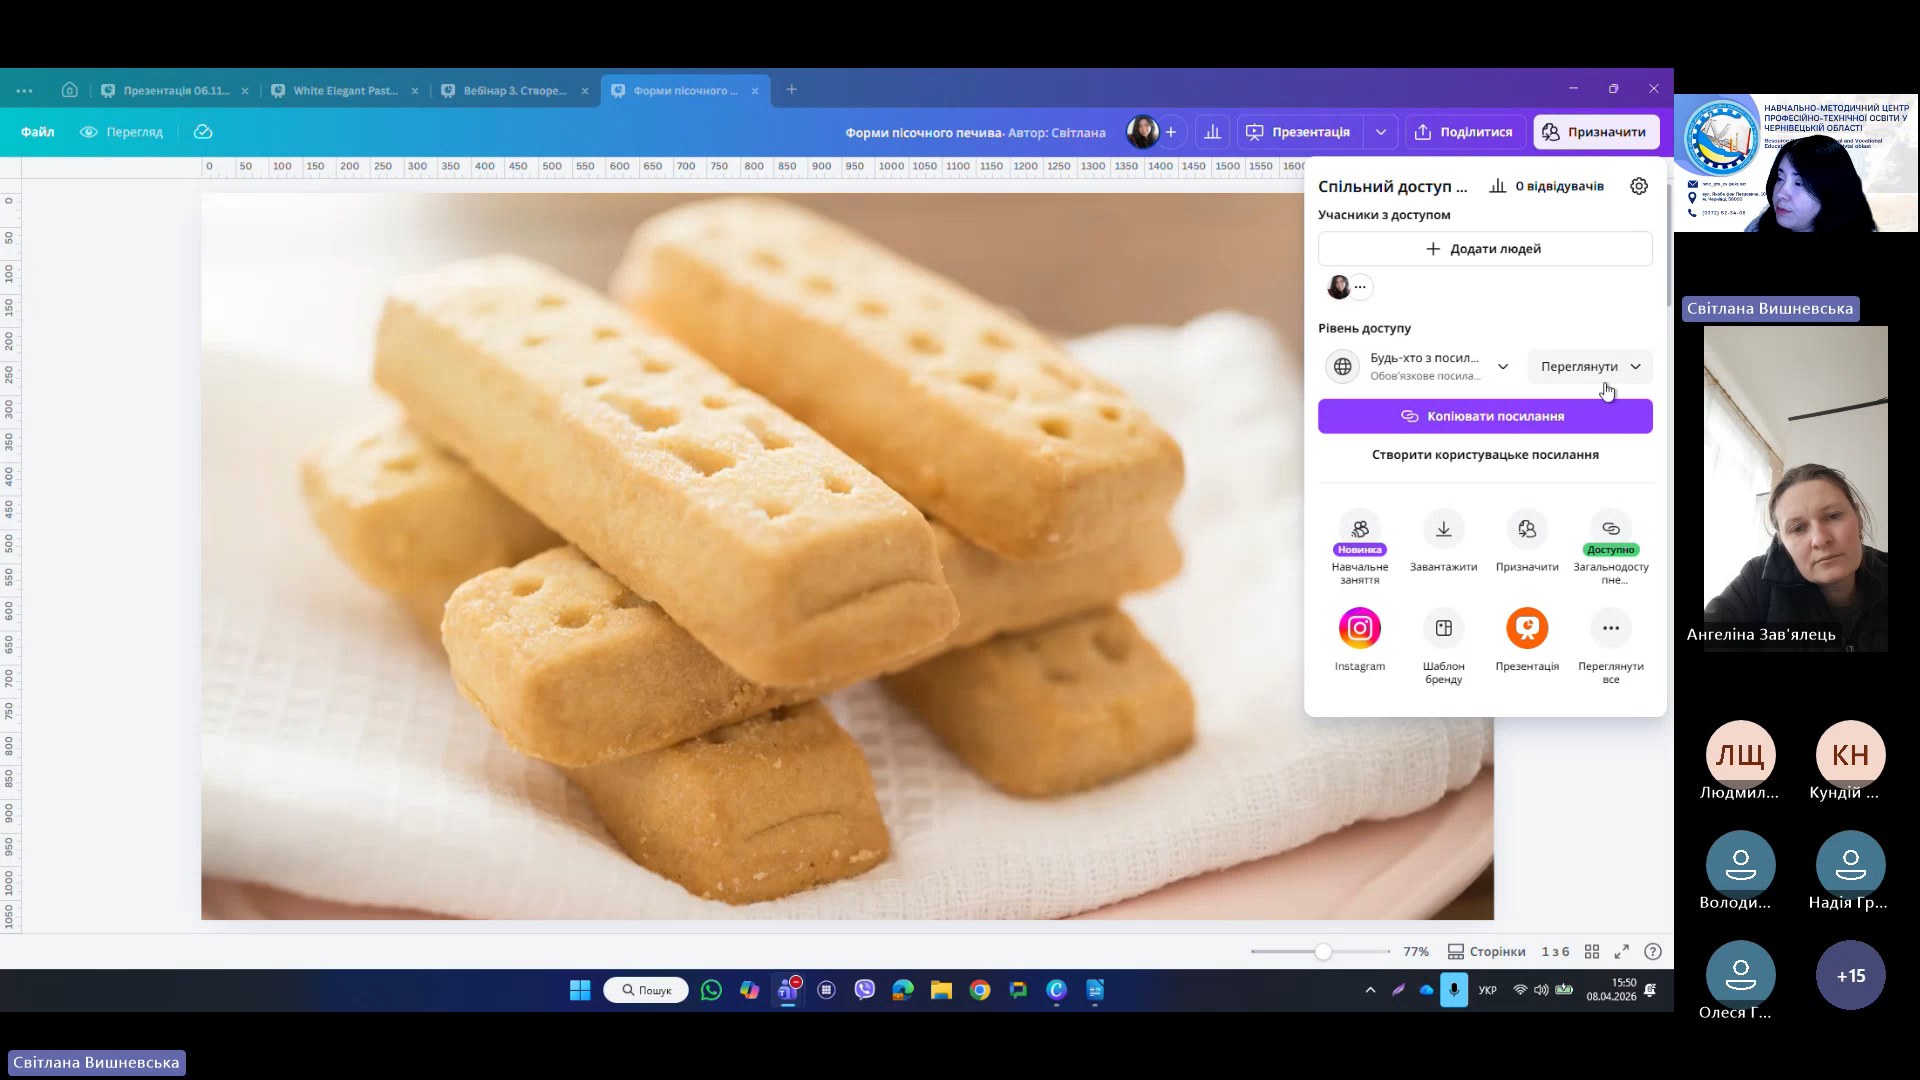The image size is (1920, 1080).
Task: Open share panel settings gear
Action: tap(1638, 186)
